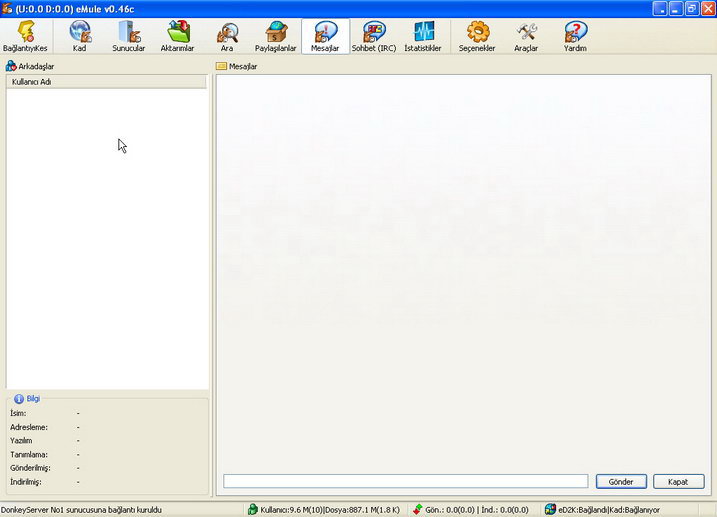
Task: Click the Kullanıcı Adı column header
Action: pyautogui.click(x=106, y=82)
